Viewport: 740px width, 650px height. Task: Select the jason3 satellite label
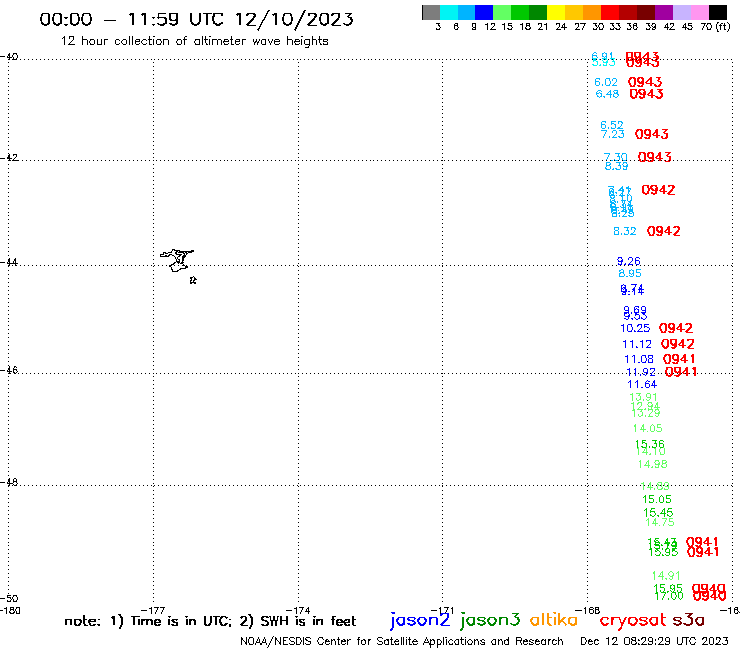click(490, 620)
